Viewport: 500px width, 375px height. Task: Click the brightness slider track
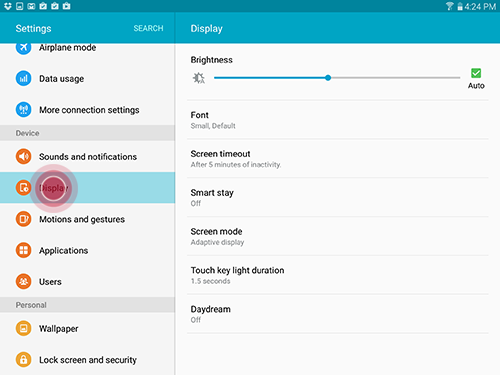[337, 78]
